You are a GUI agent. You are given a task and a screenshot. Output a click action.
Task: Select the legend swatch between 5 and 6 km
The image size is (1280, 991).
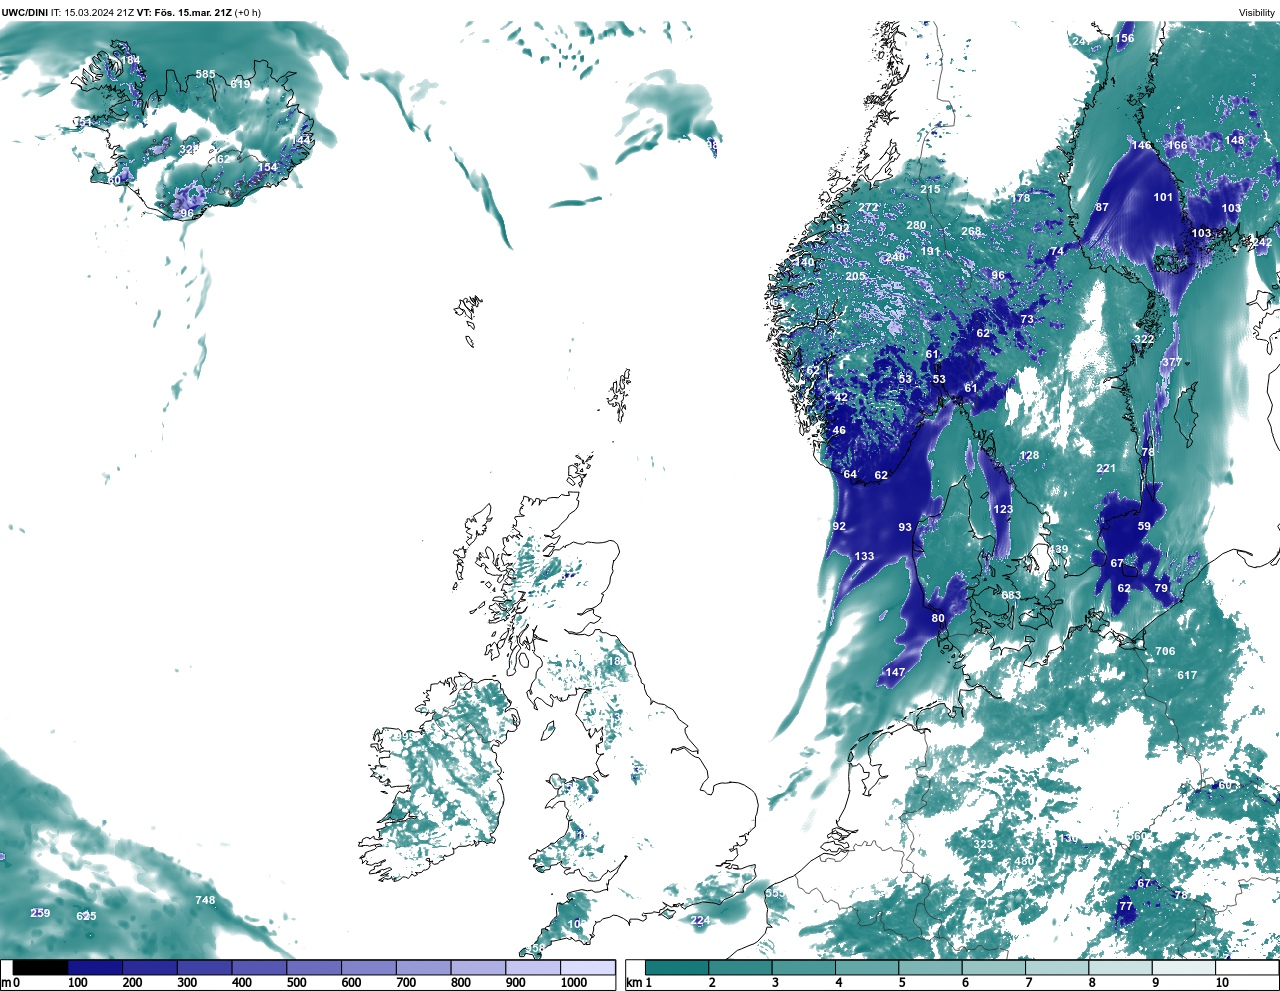point(930,967)
